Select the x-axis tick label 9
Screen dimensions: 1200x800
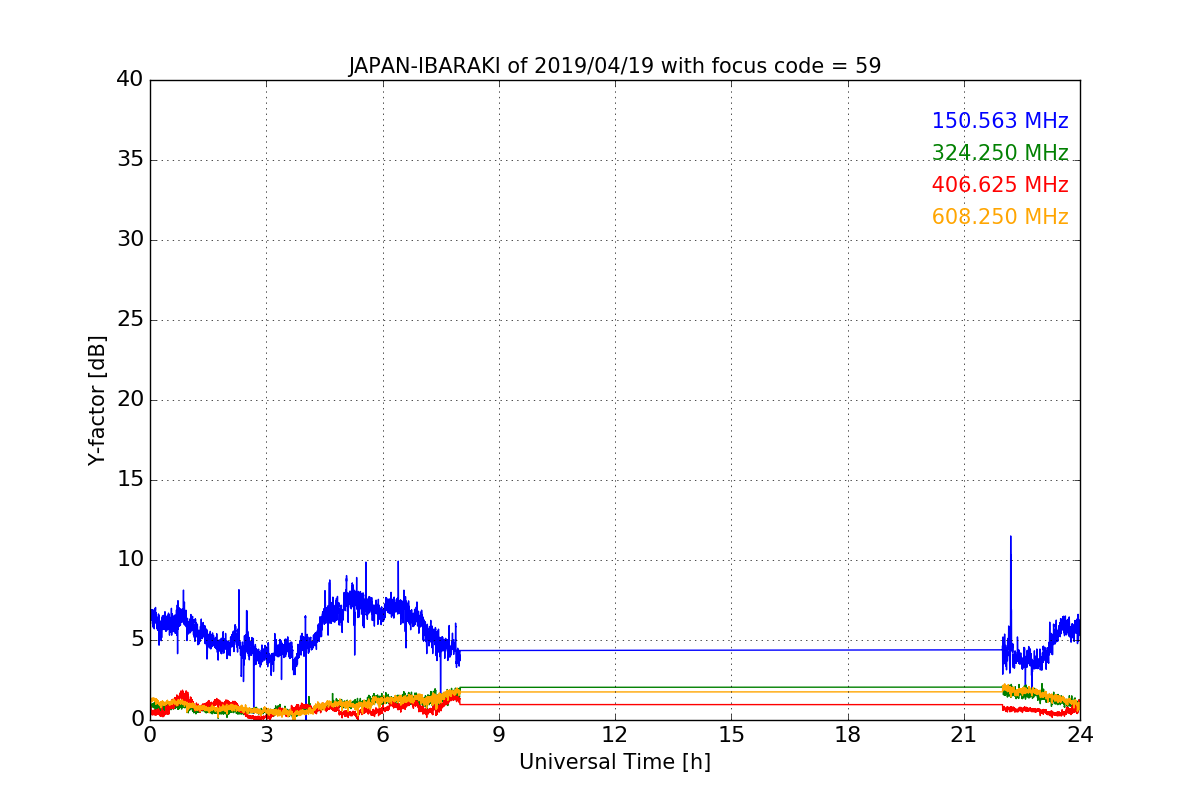tap(499, 734)
